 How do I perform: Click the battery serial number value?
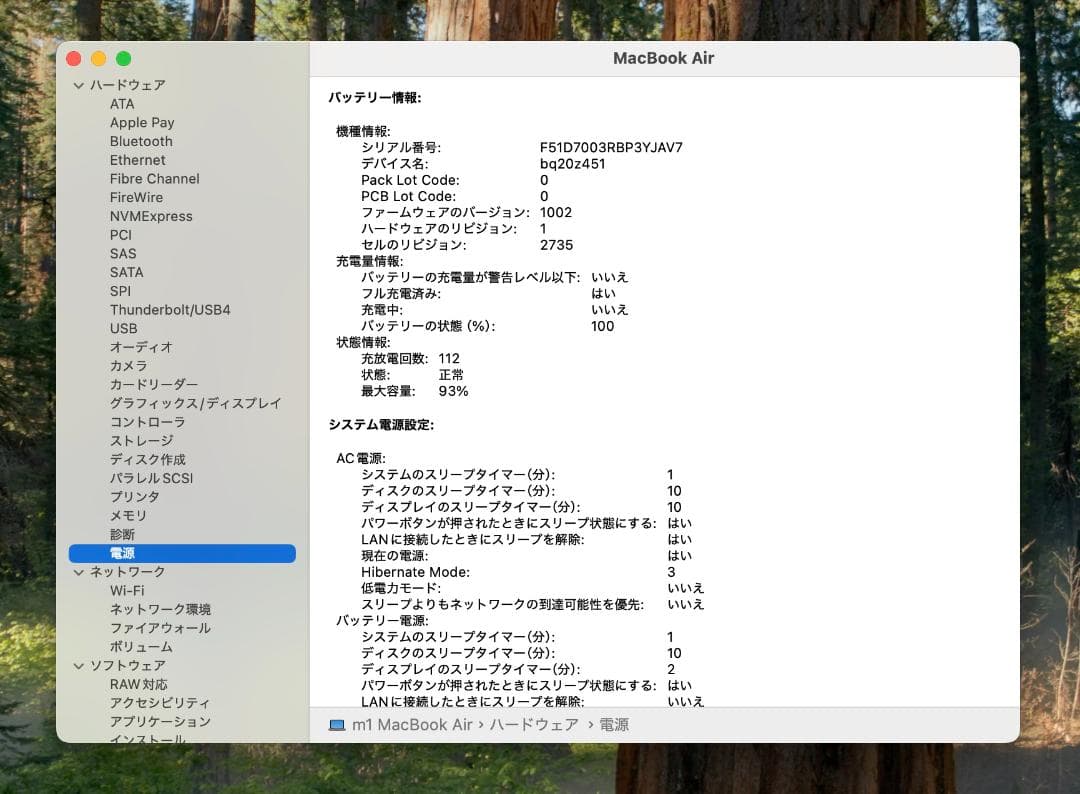point(611,148)
